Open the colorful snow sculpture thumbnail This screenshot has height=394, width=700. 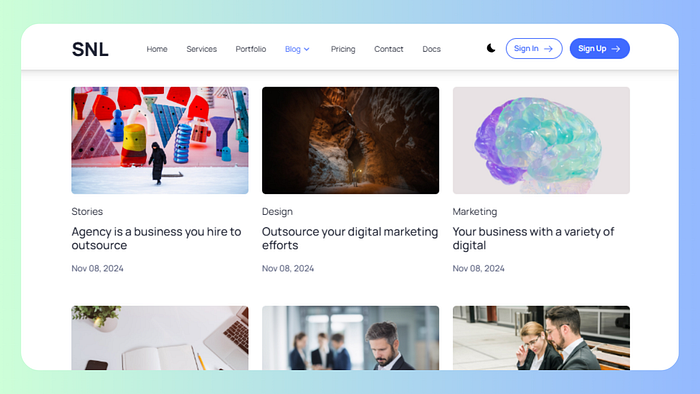160,140
